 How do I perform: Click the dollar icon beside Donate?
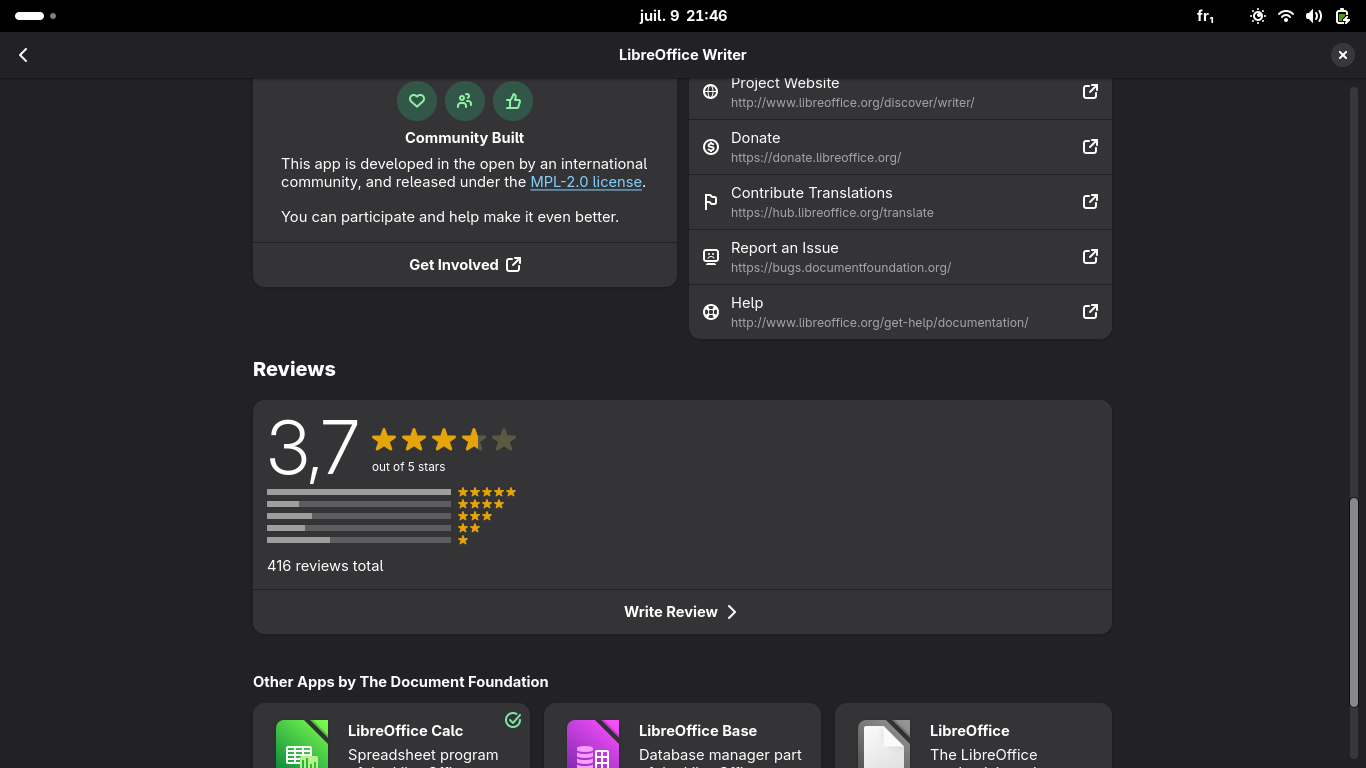tap(711, 147)
